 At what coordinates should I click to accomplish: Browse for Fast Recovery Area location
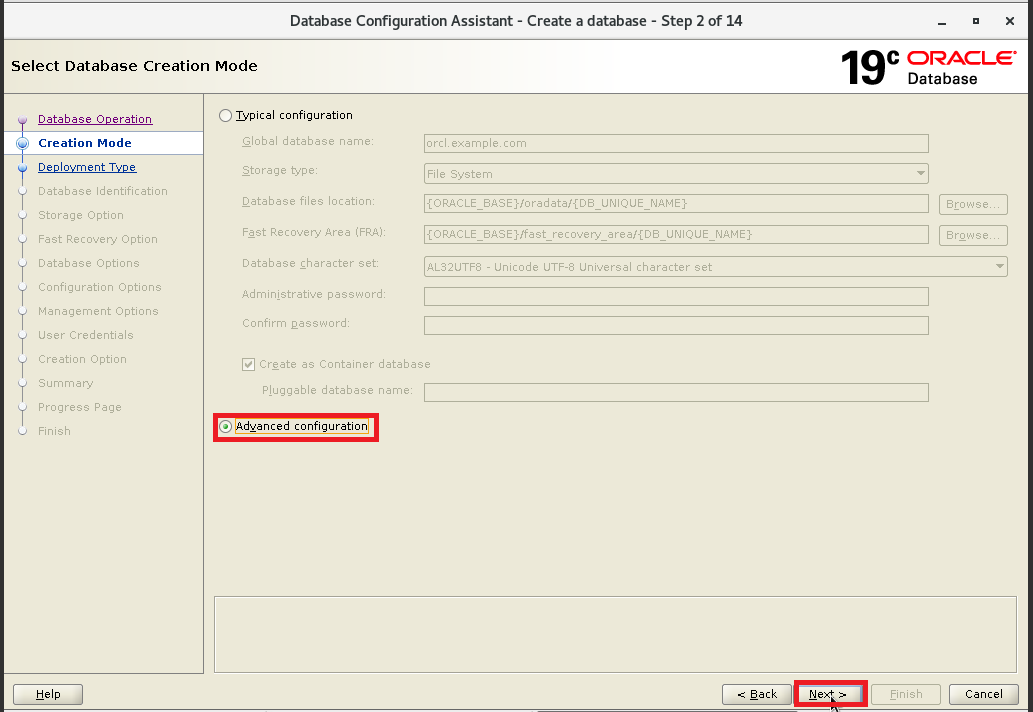973,235
